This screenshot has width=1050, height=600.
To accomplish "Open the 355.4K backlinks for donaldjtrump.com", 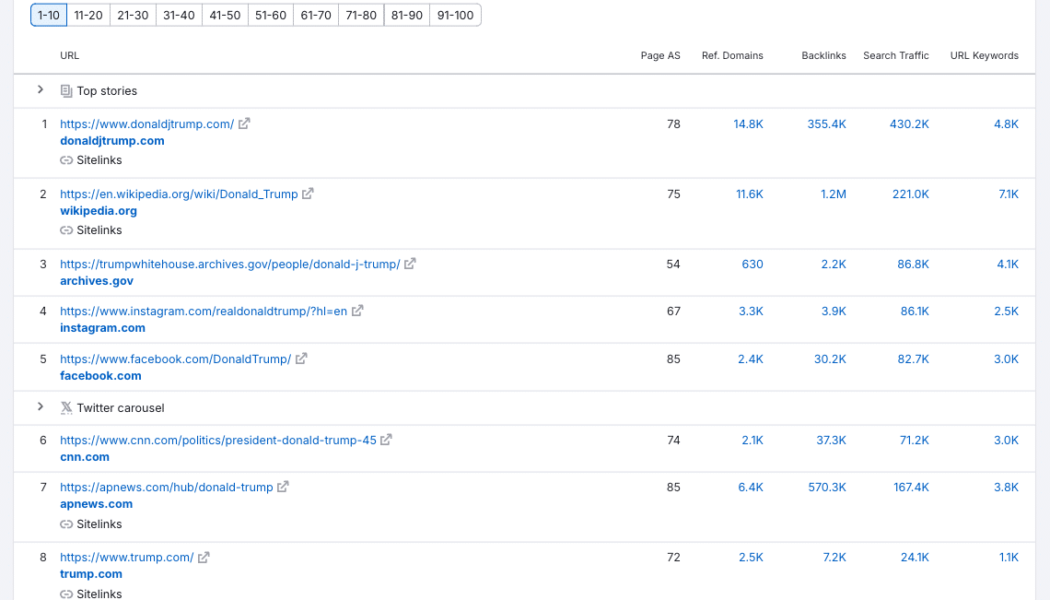I will pos(827,123).
